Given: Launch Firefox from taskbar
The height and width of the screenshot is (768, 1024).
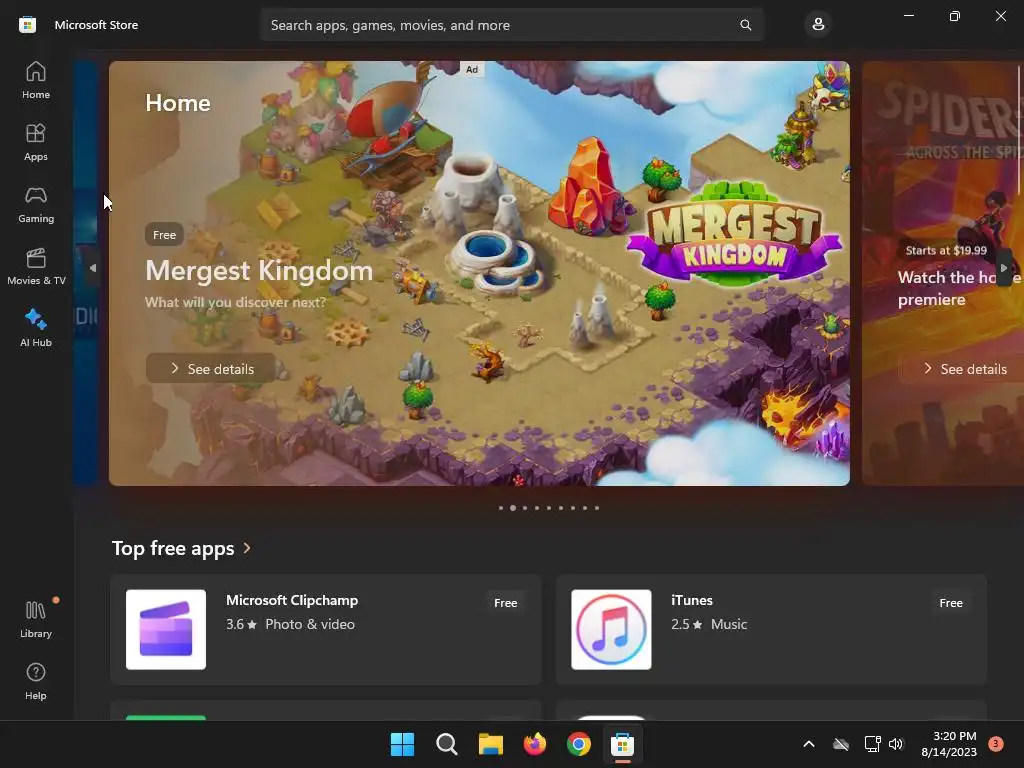Looking at the screenshot, I should [x=535, y=744].
